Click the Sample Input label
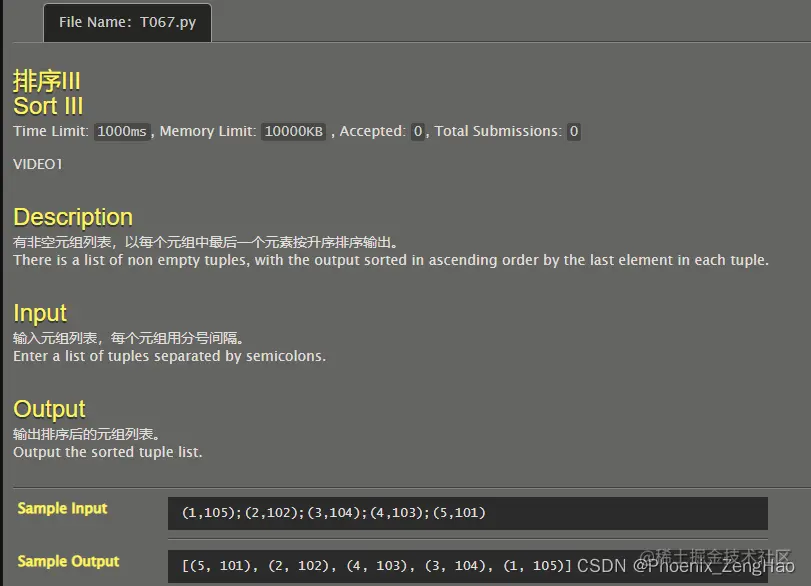The image size is (811, 586). (x=63, y=508)
